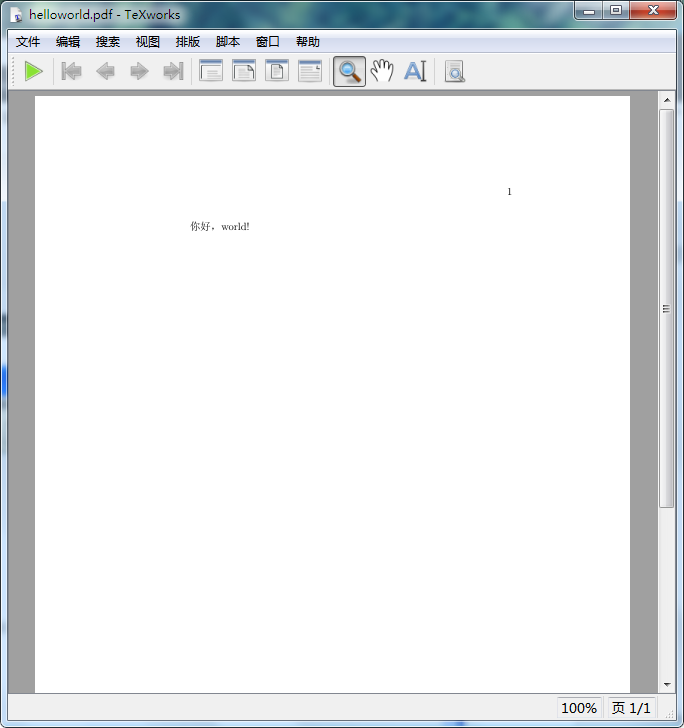Open the 帮助 menu
This screenshot has width=684, height=728.
point(307,42)
